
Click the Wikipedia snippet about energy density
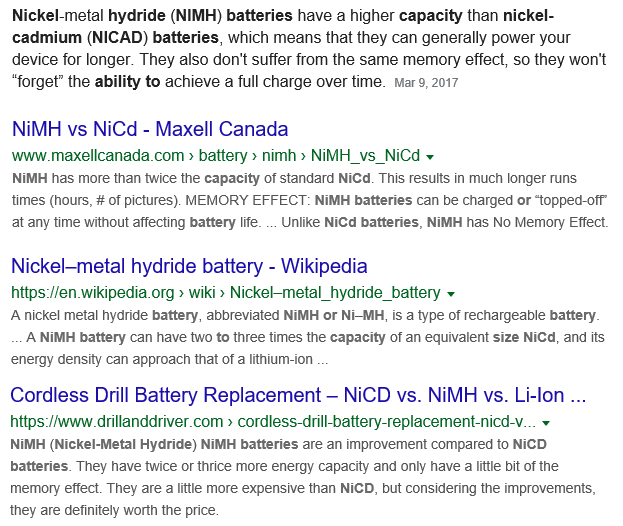point(308,337)
